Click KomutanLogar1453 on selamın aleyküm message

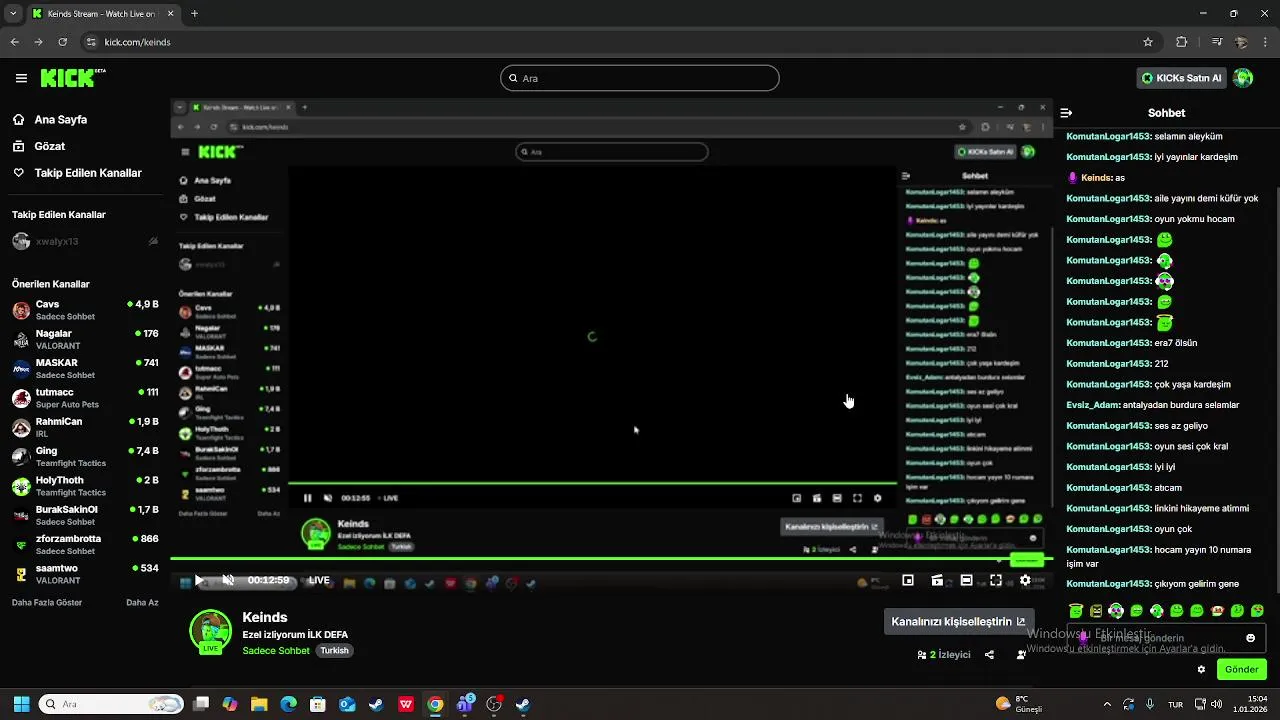pyautogui.click(x=1108, y=136)
